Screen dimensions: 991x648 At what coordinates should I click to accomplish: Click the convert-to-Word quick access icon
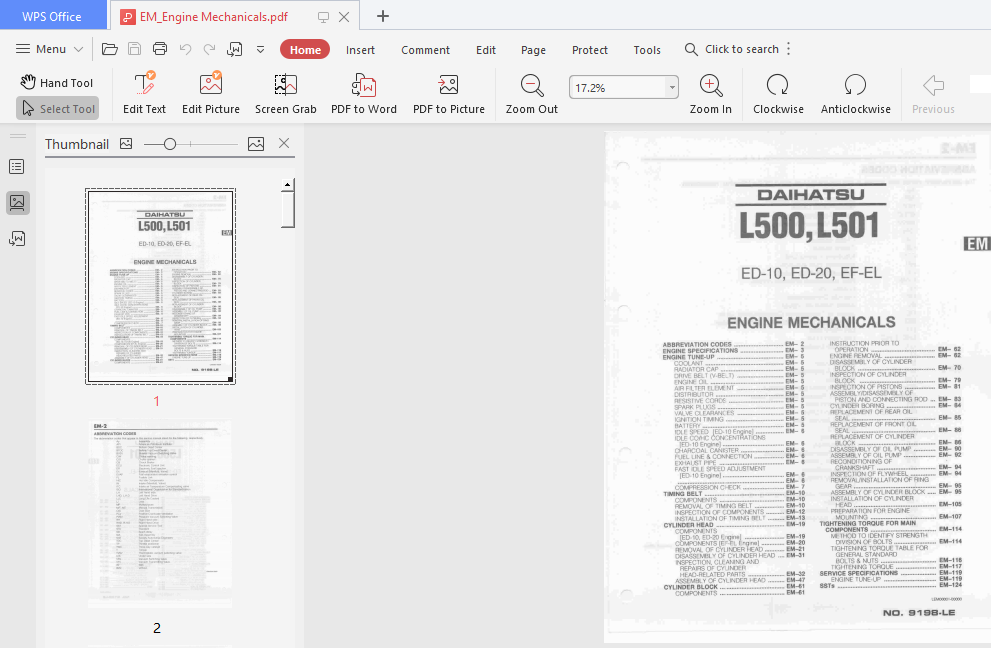pos(235,49)
